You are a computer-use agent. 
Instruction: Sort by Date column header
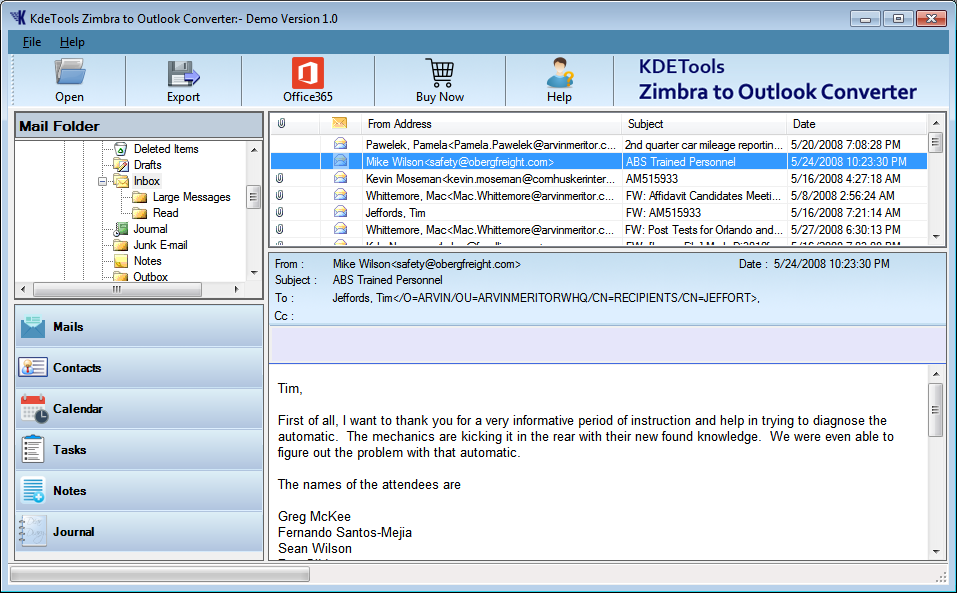(856, 124)
